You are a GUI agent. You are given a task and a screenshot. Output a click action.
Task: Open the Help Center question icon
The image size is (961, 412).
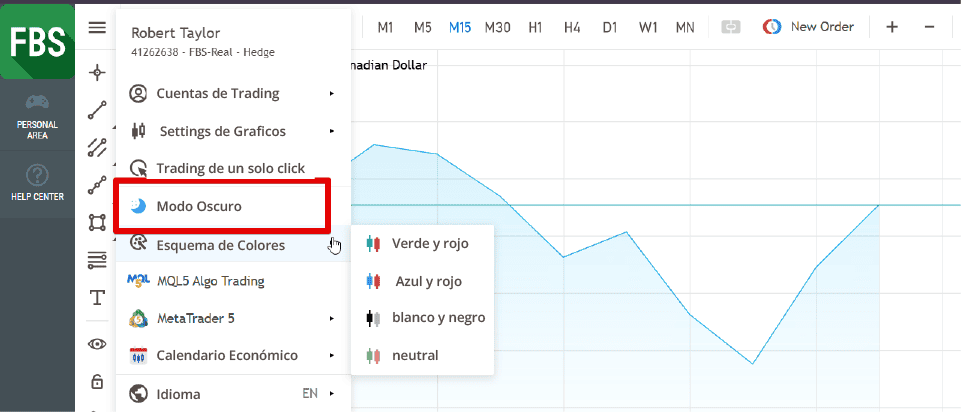(x=37, y=176)
